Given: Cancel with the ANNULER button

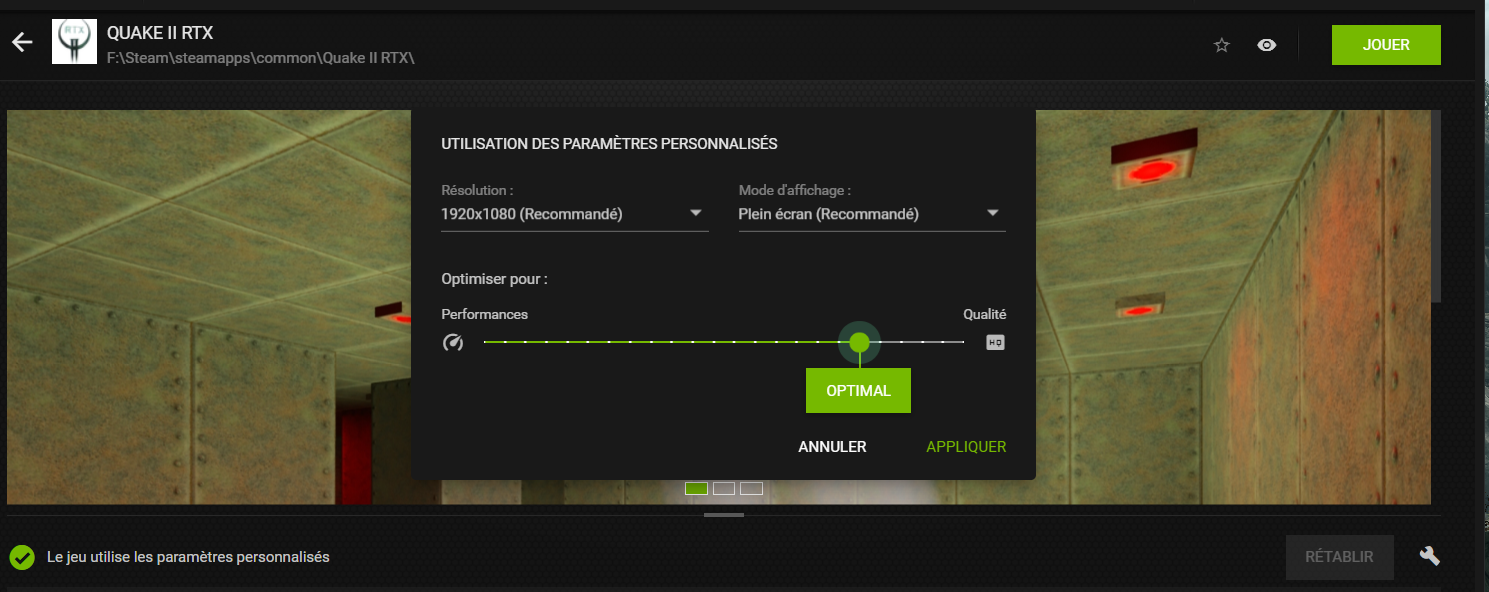Looking at the screenshot, I should pos(832,447).
